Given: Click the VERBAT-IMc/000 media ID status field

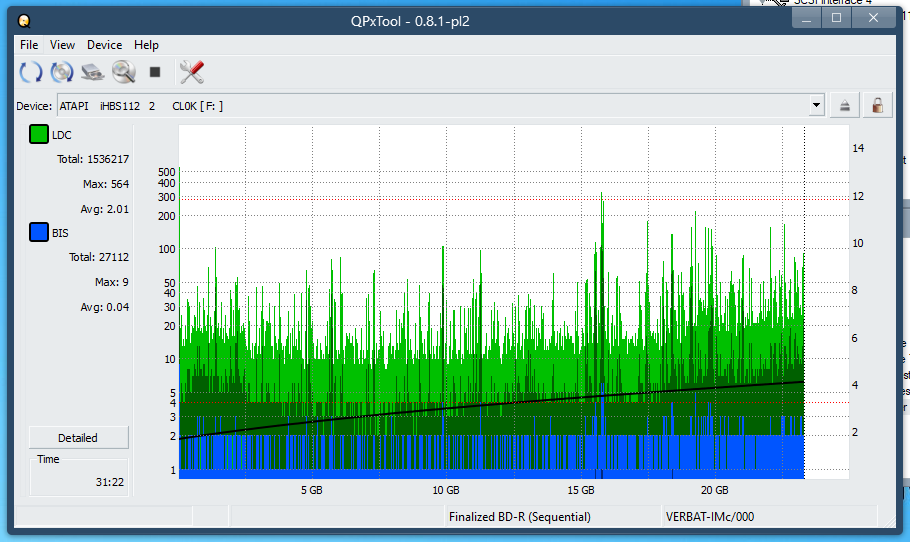Looking at the screenshot, I should pos(709,517).
